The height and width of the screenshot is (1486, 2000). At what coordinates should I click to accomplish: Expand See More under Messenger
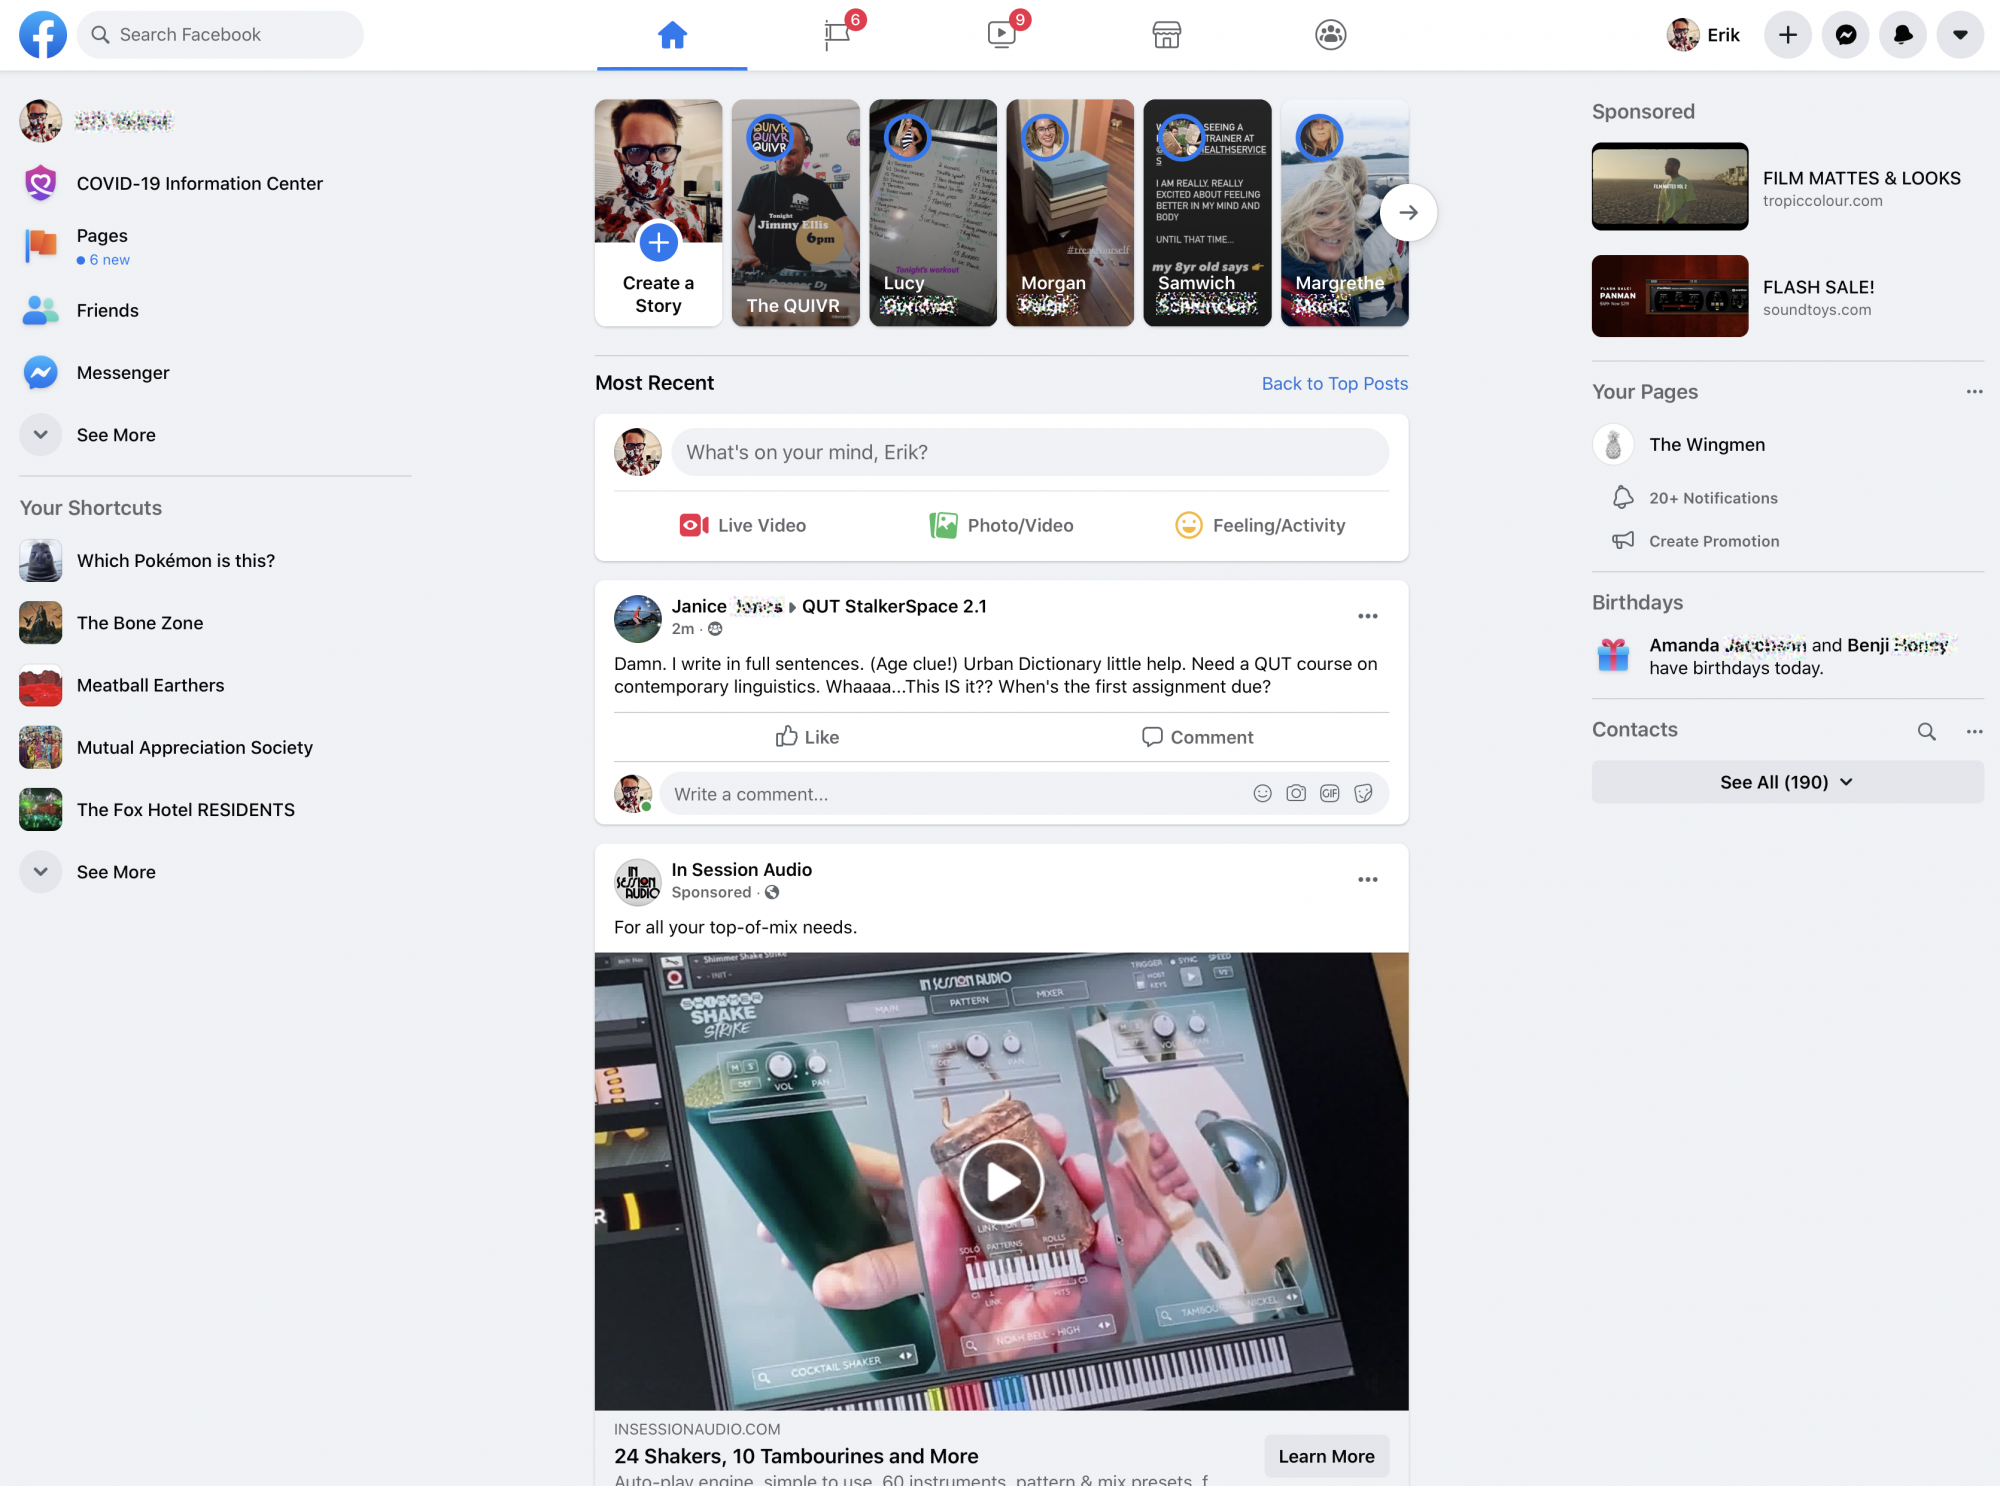(215, 435)
